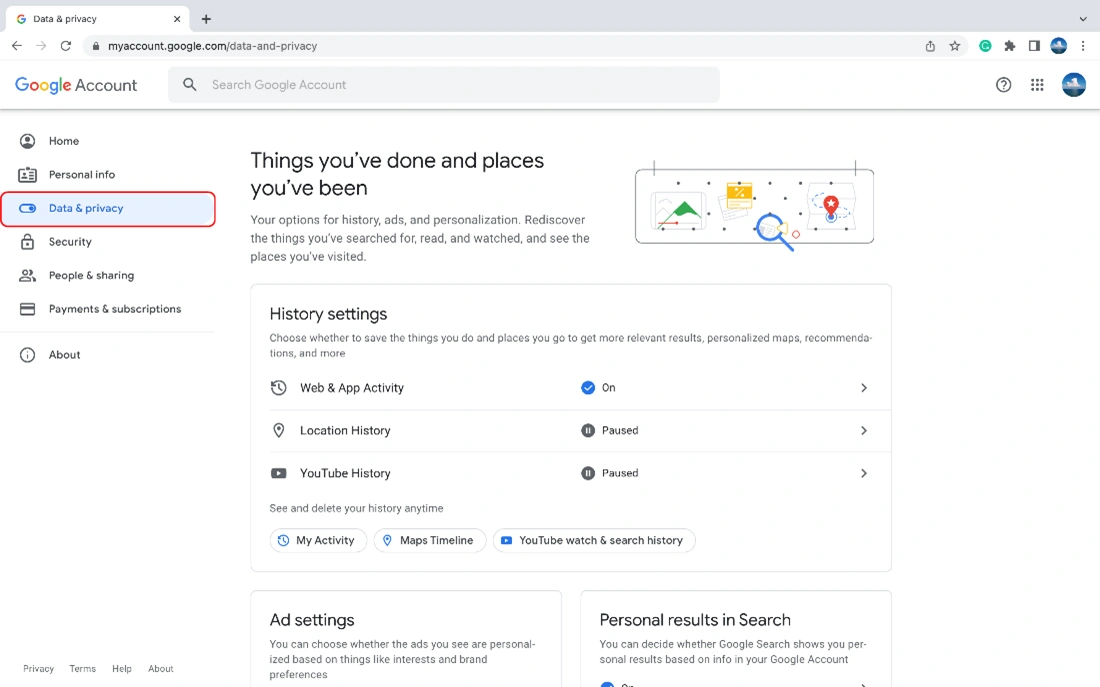The height and width of the screenshot is (687, 1100).
Task: Click the Help footer link
Action: [122, 669]
